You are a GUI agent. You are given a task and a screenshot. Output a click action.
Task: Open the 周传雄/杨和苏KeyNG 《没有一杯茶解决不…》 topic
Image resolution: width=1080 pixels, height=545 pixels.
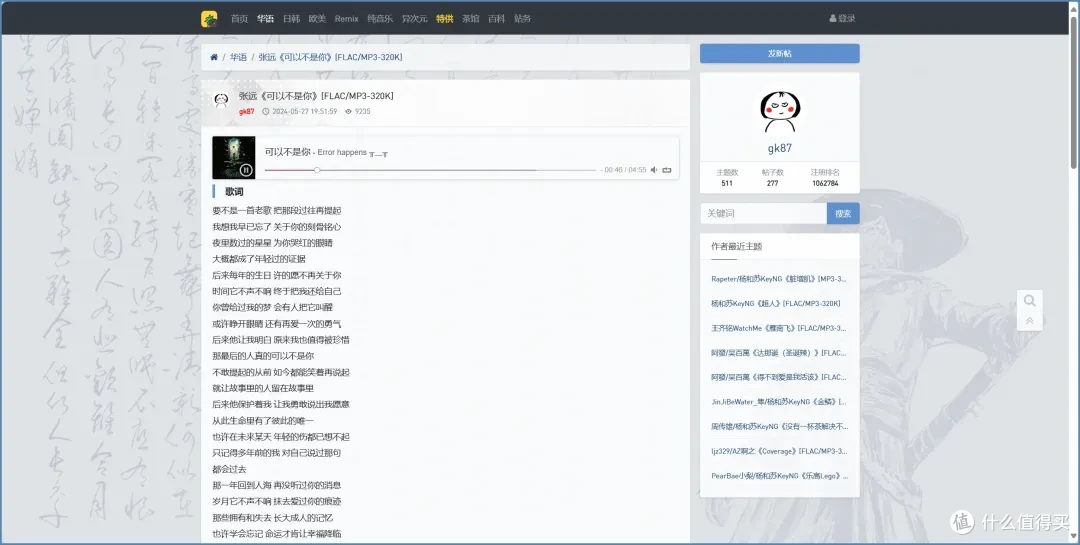click(x=780, y=426)
